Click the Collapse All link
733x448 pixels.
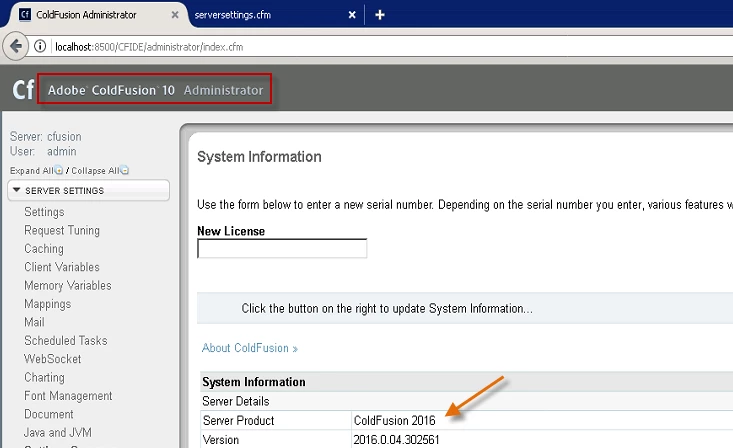click(95, 171)
